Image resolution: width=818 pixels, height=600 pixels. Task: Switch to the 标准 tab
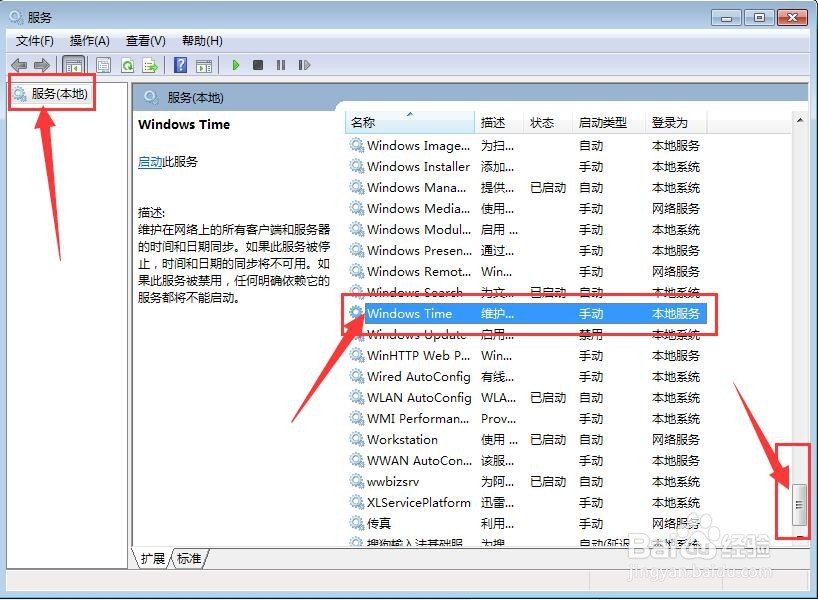pos(189,558)
